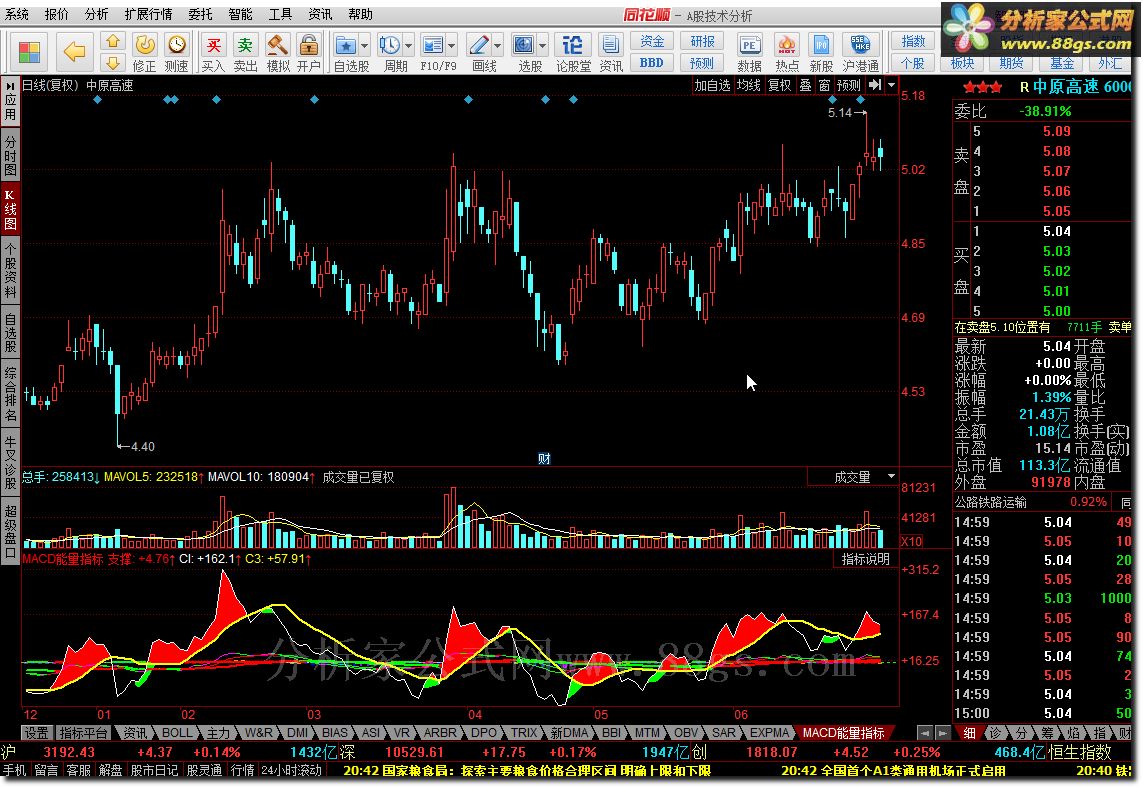Click the BBD button in the toolbar
The height and width of the screenshot is (787, 1143).
point(652,63)
